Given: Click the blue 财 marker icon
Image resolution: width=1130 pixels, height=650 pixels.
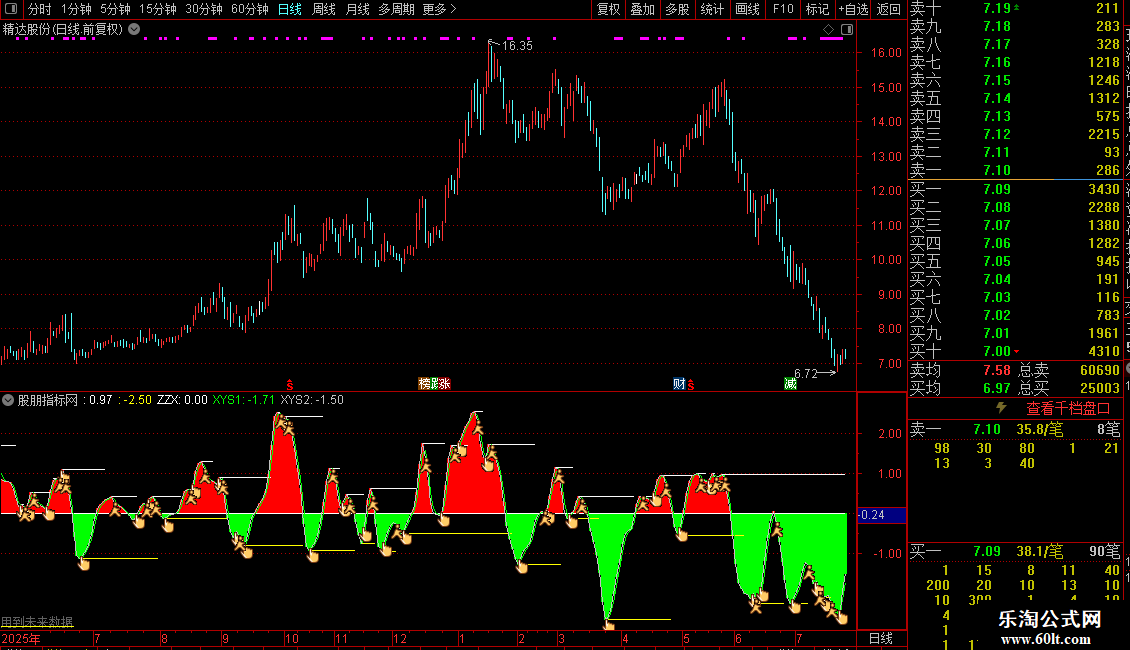Looking at the screenshot, I should pos(679,384).
